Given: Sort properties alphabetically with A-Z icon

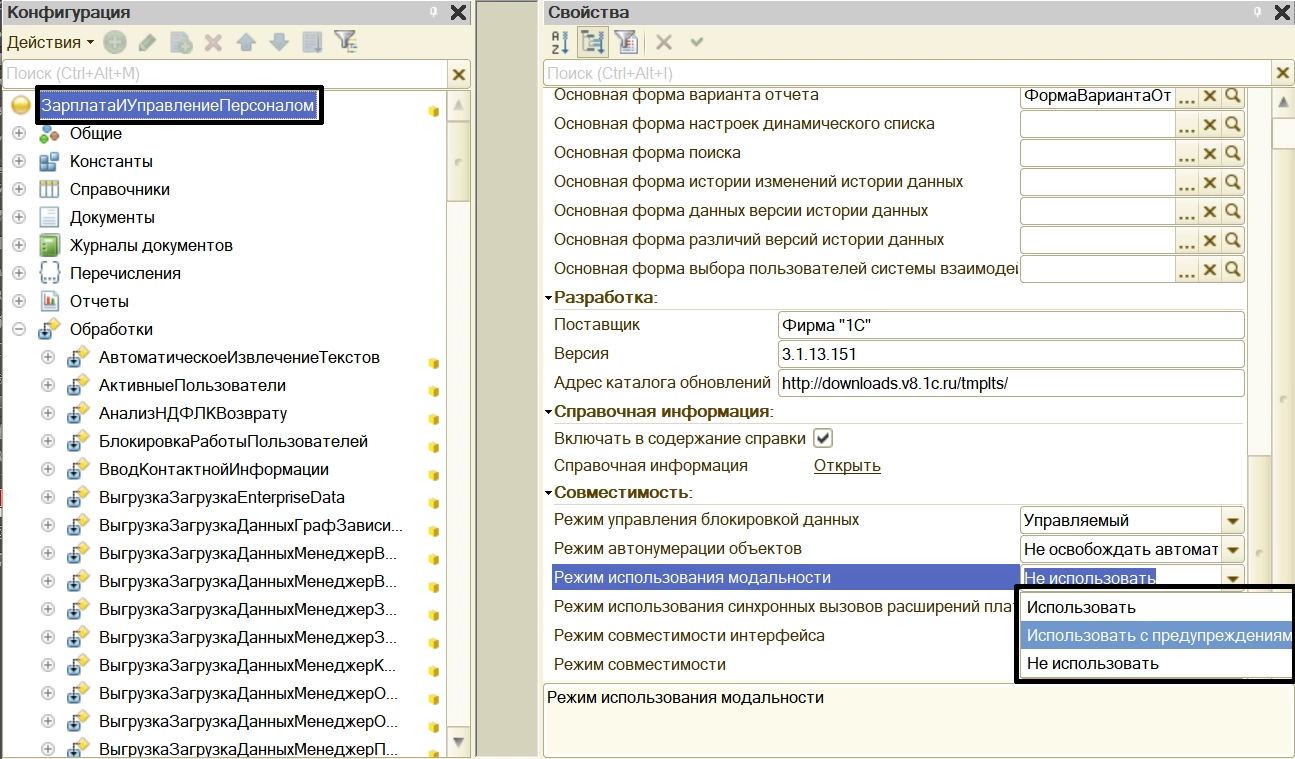Looking at the screenshot, I should point(559,42).
